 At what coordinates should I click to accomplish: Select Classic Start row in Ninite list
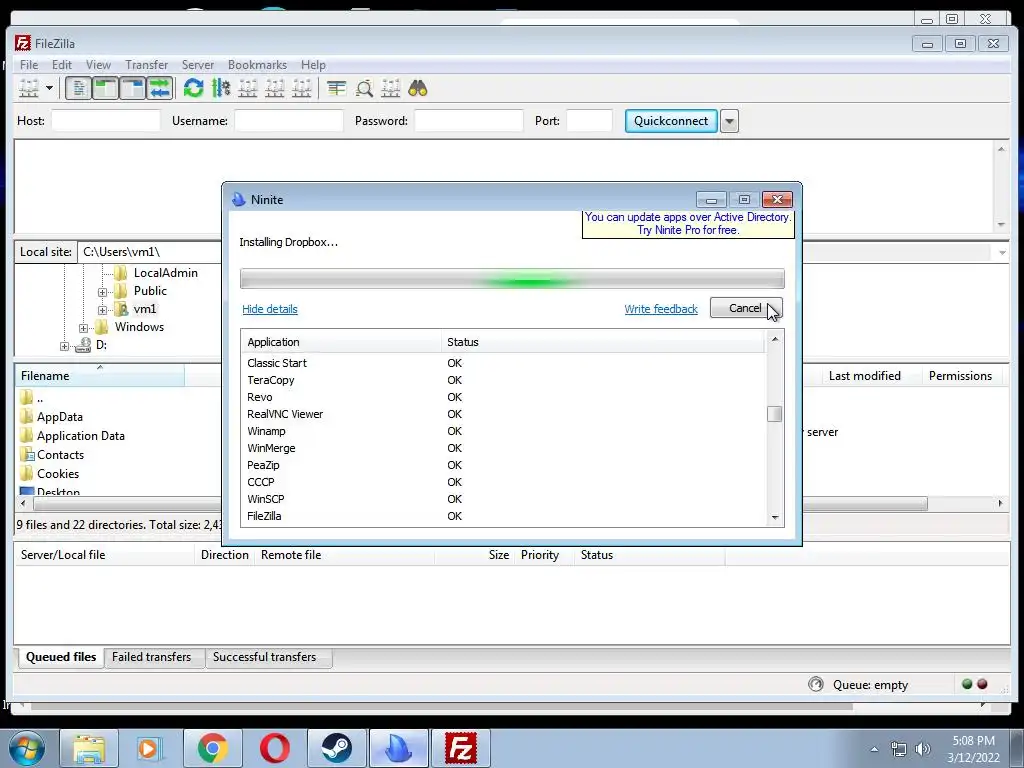503,363
